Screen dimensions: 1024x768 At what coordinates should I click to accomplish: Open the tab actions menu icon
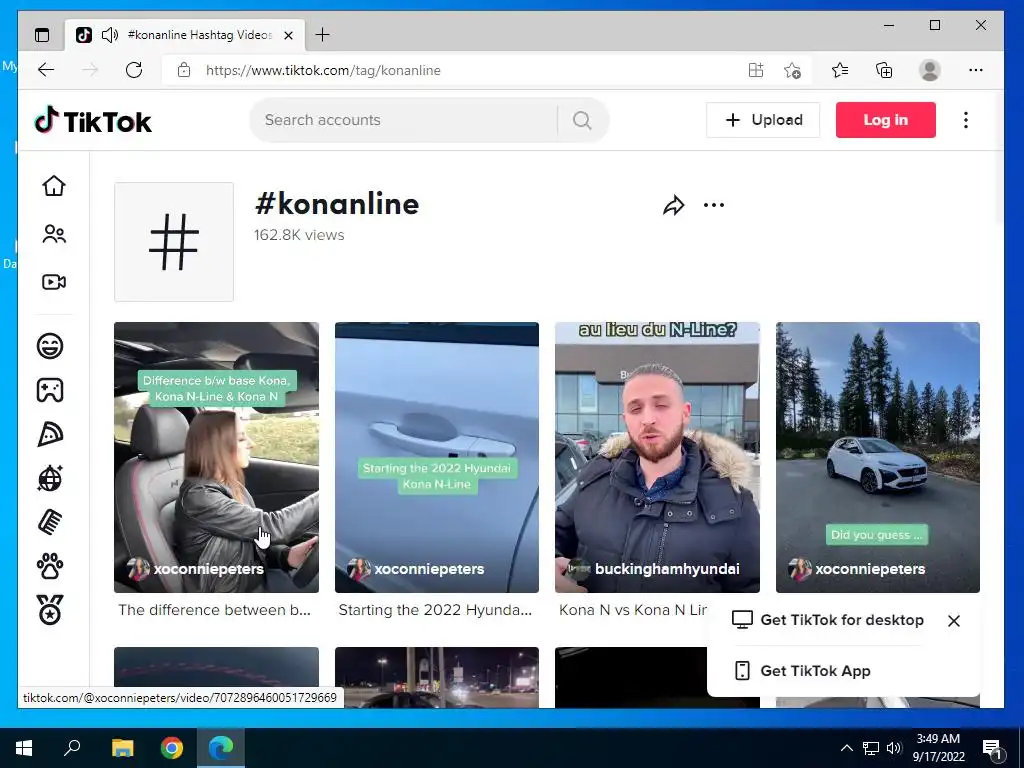click(42, 35)
